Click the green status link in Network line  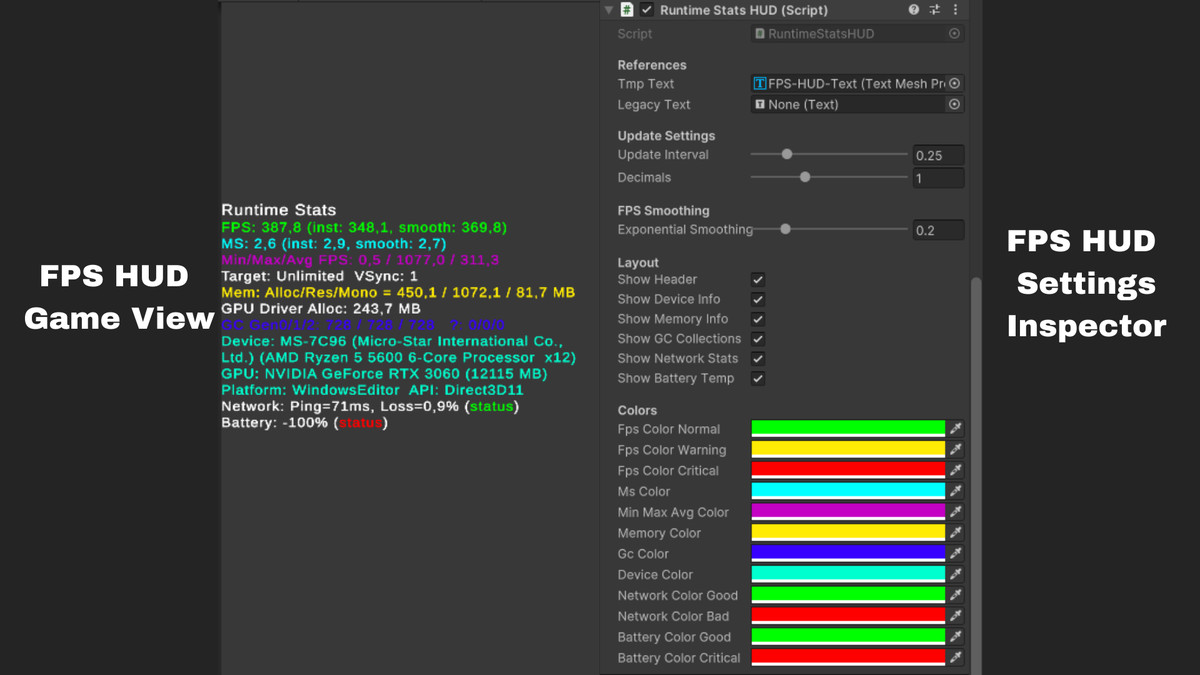click(x=490, y=406)
